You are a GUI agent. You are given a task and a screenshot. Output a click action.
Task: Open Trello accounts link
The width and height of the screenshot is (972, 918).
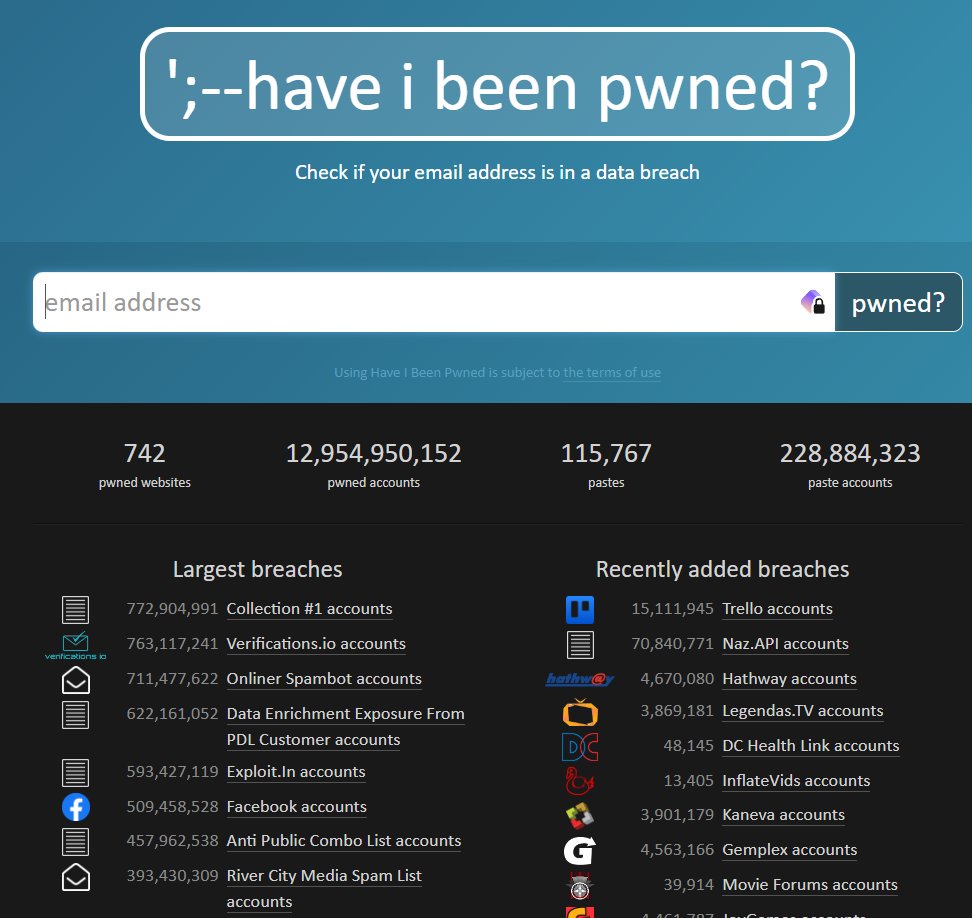pos(777,609)
